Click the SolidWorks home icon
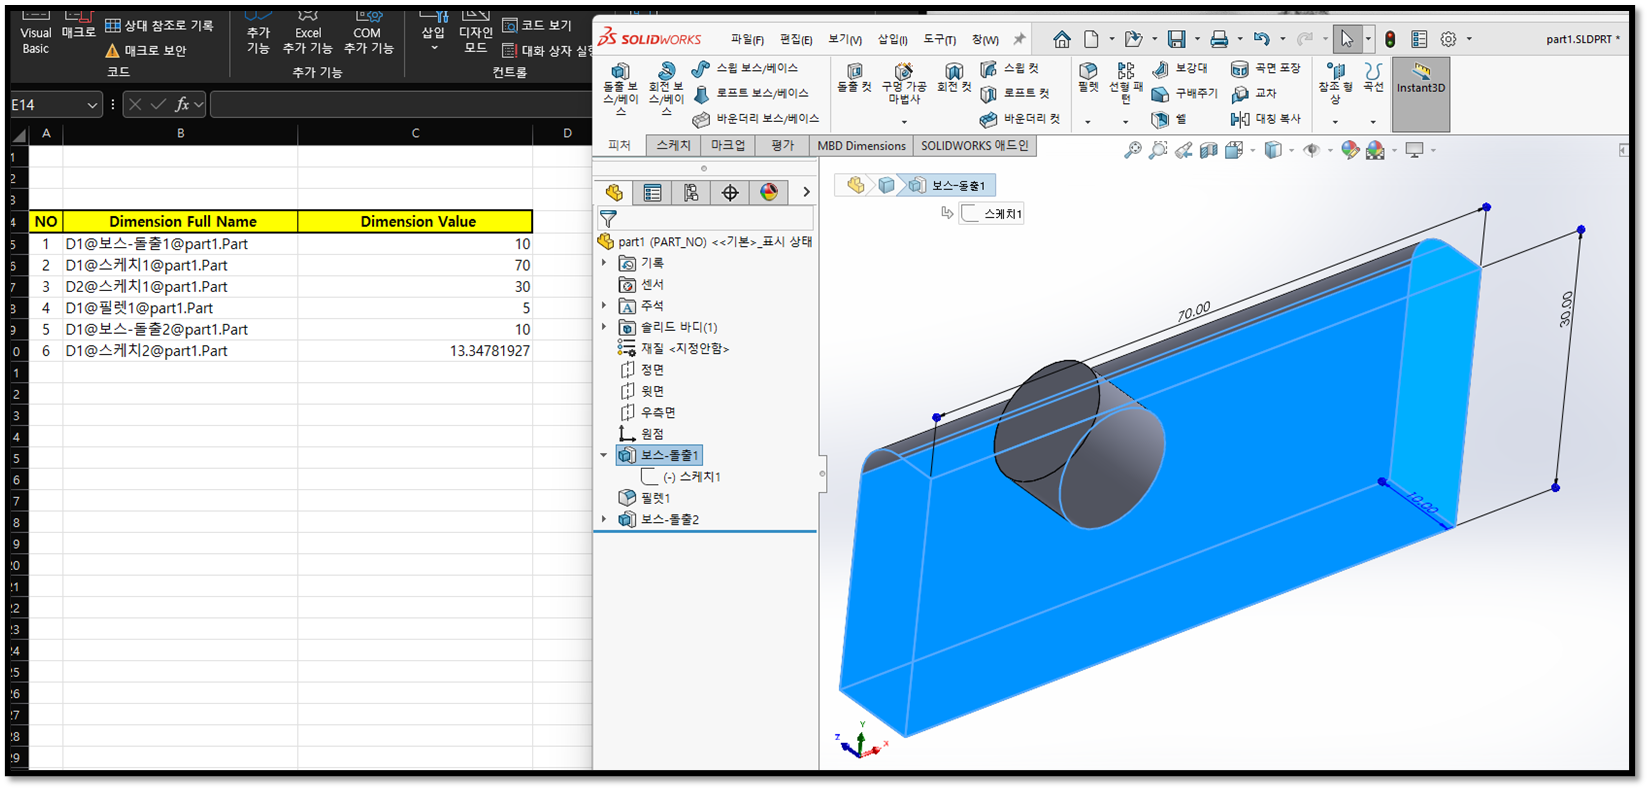Image resolution: width=1648 pixels, height=789 pixels. [1062, 39]
